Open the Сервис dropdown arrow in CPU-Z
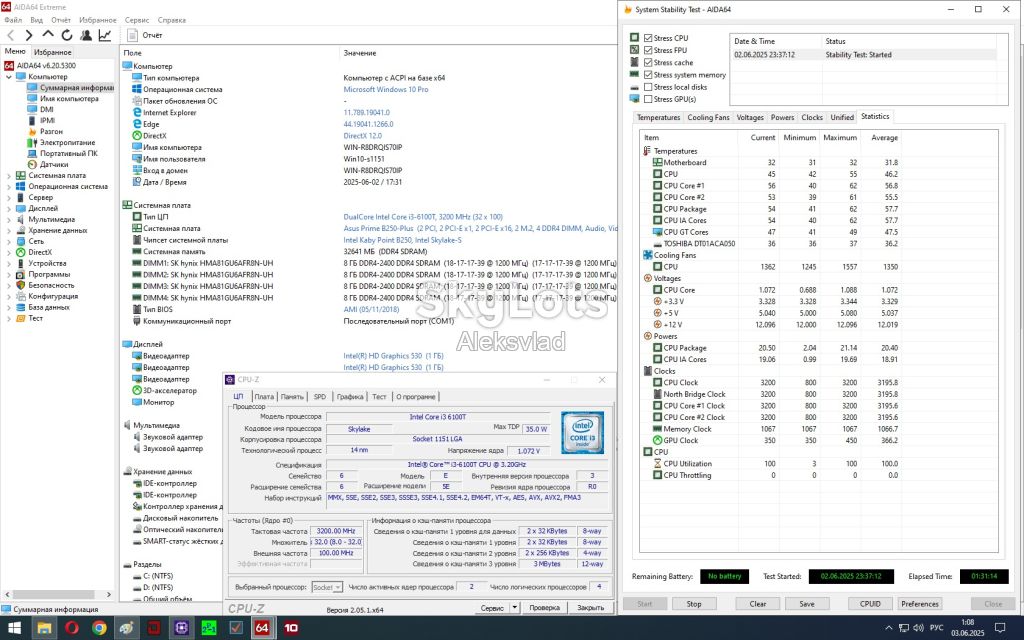The height and width of the screenshot is (640, 1024). [x=515, y=607]
